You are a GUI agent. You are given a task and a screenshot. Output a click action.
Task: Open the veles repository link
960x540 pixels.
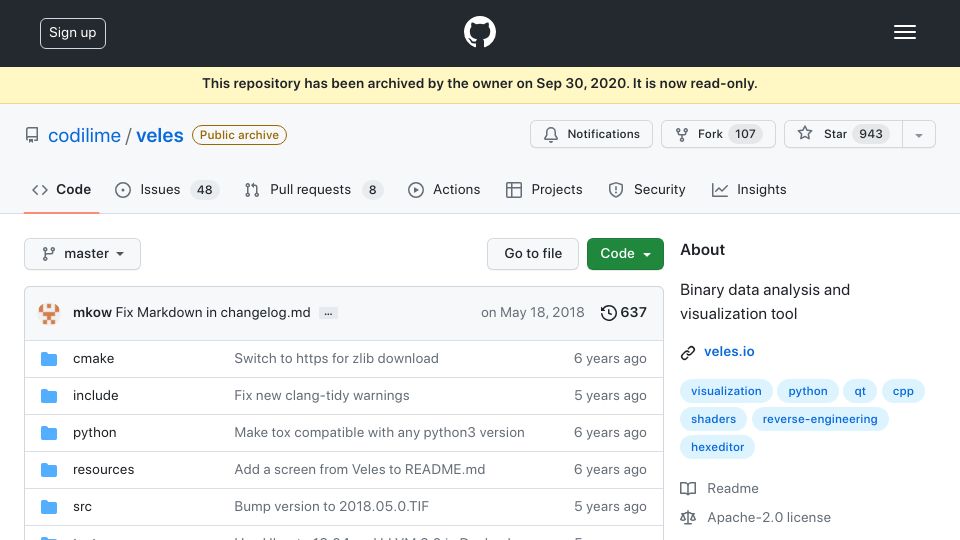pos(160,135)
